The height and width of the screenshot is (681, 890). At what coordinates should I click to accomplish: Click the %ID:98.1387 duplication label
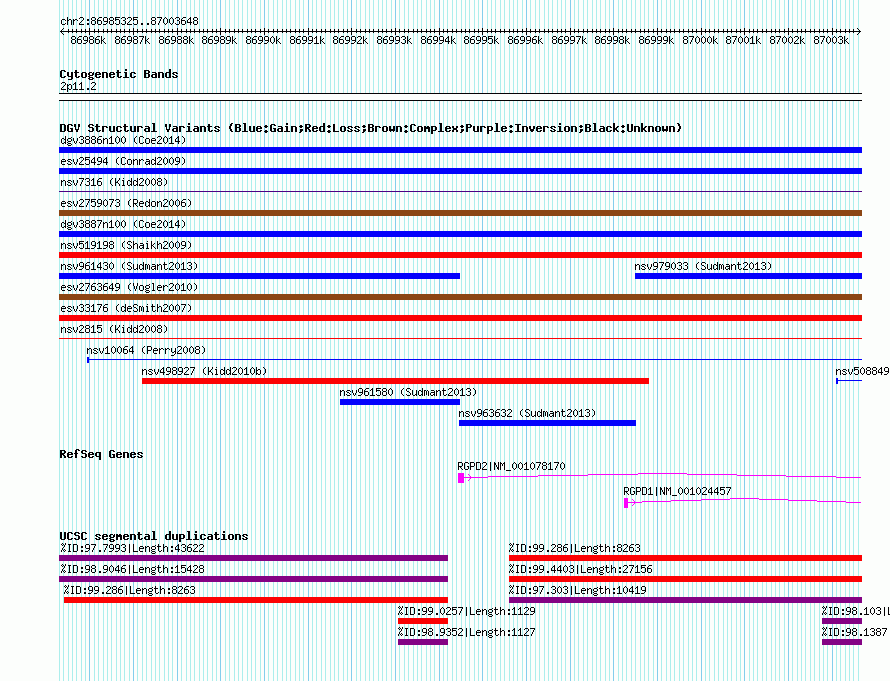[854, 632]
